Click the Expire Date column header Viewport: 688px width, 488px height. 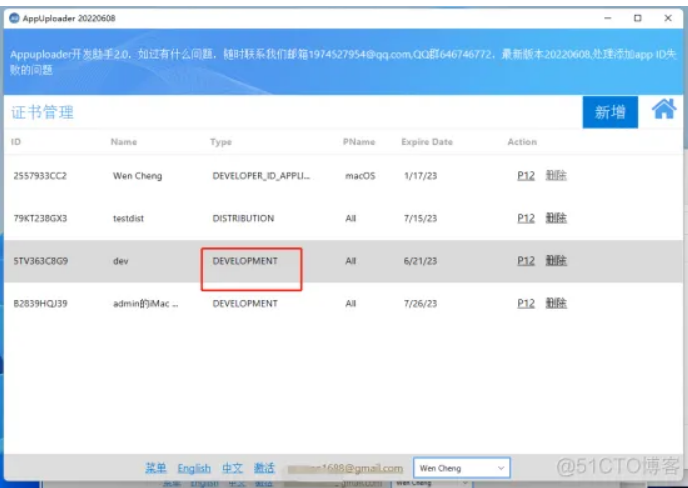click(x=427, y=142)
